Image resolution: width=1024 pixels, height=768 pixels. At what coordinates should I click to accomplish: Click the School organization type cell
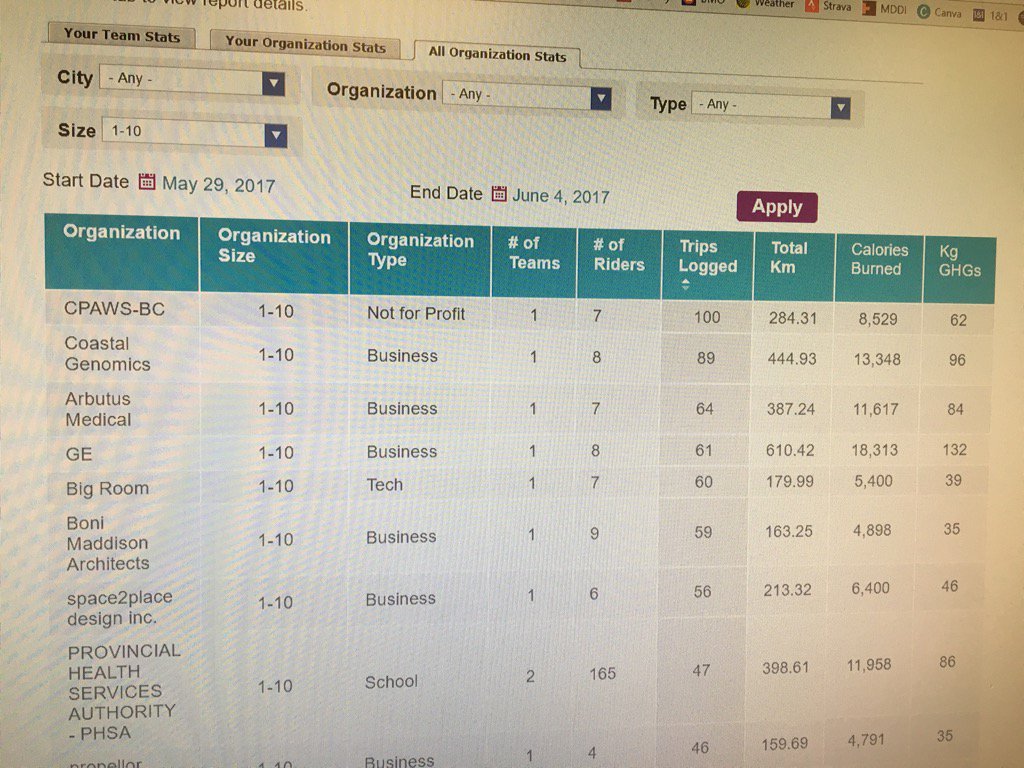(391, 682)
